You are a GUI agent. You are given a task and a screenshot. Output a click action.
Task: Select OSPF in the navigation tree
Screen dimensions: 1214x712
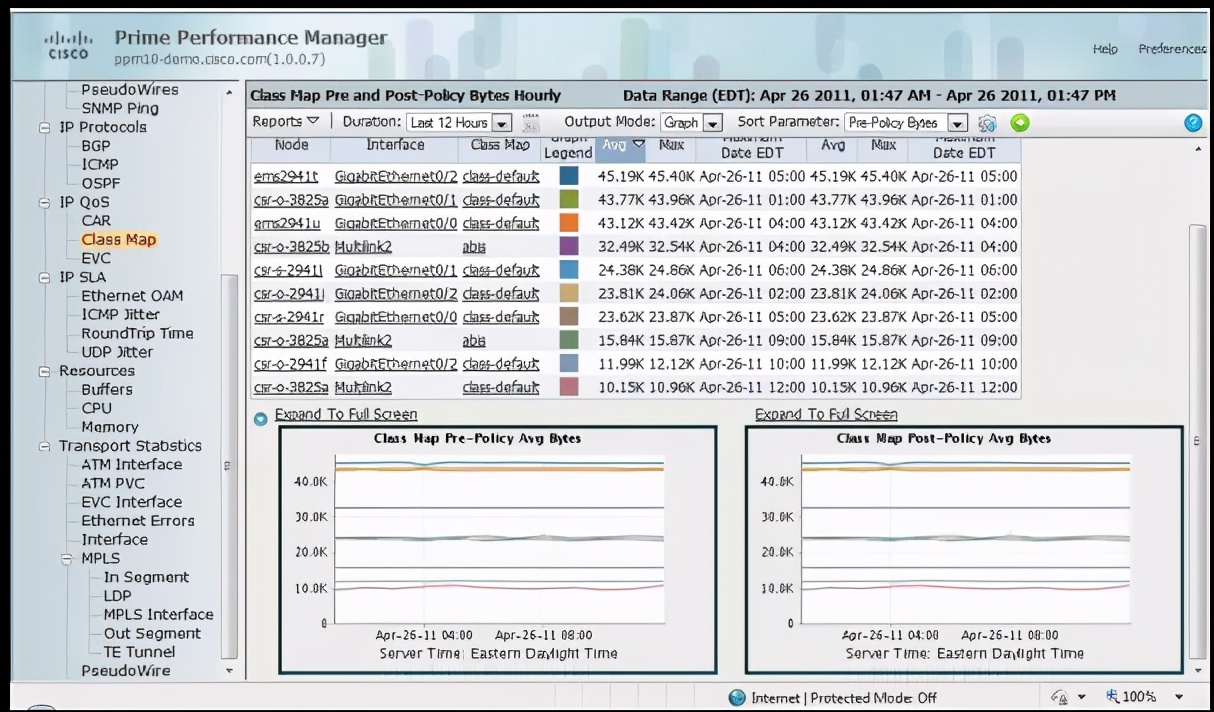point(100,183)
